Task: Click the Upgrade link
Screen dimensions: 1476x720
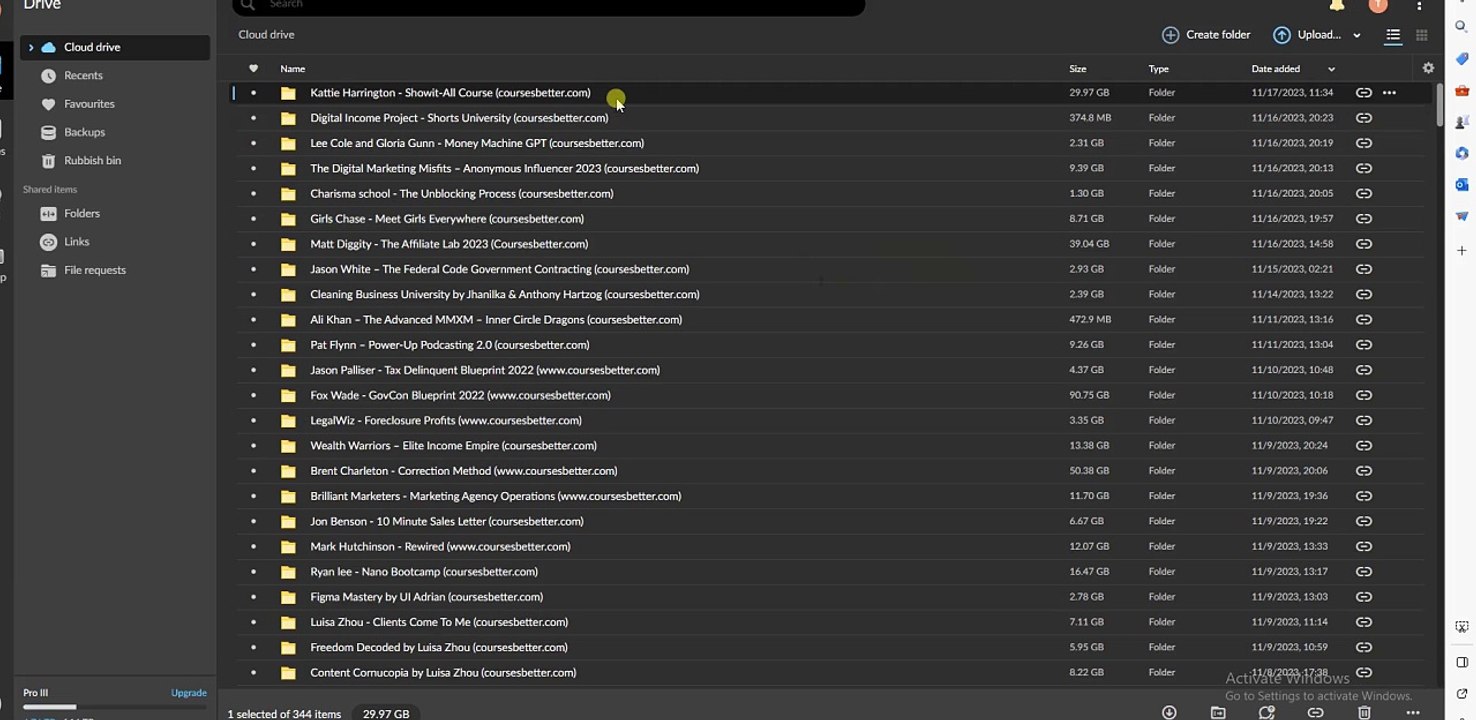Action: 189,693
